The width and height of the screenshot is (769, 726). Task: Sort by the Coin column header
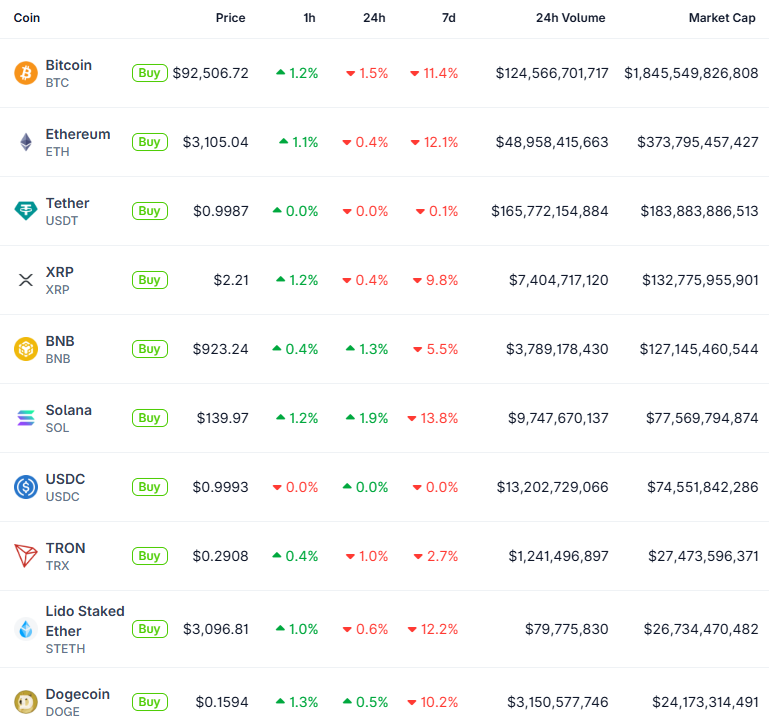(x=27, y=18)
